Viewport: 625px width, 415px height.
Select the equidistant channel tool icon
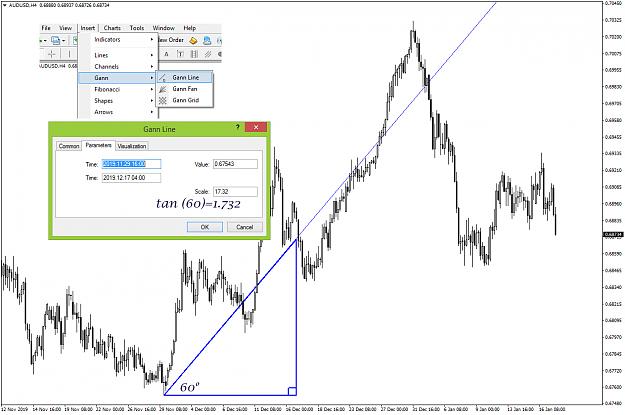[x=207, y=54]
